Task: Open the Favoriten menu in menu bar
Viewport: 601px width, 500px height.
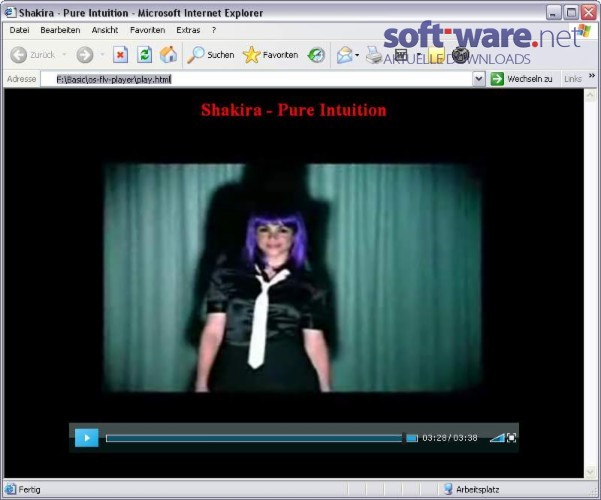Action: point(148,30)
